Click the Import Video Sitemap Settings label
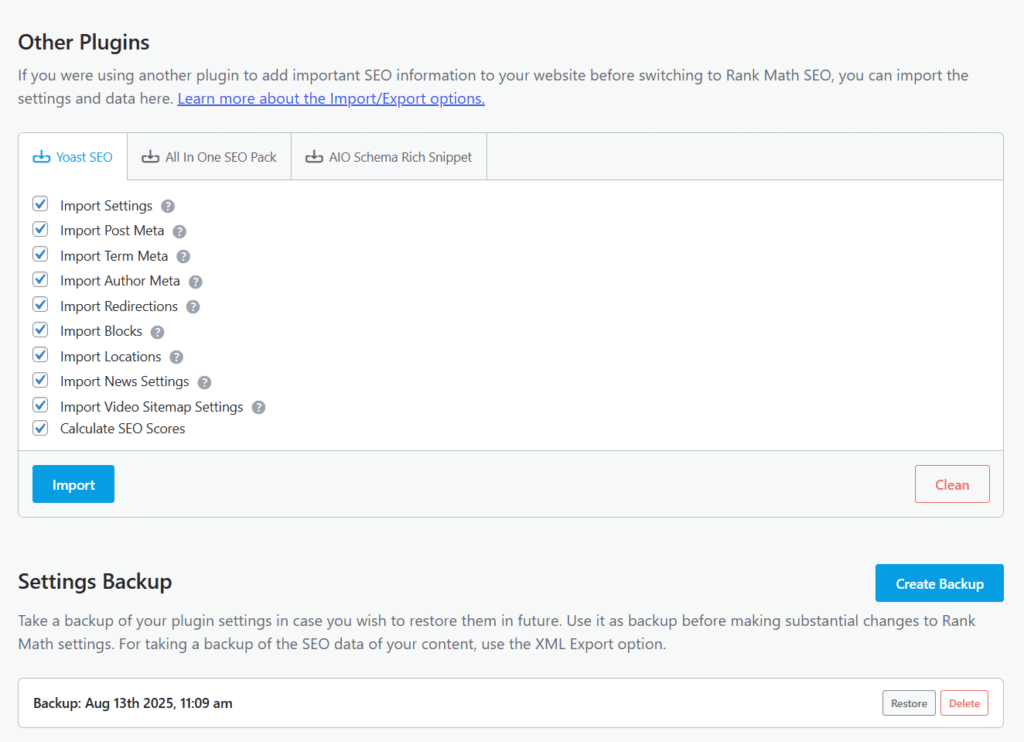1024x742 pixels. point(152,407)
